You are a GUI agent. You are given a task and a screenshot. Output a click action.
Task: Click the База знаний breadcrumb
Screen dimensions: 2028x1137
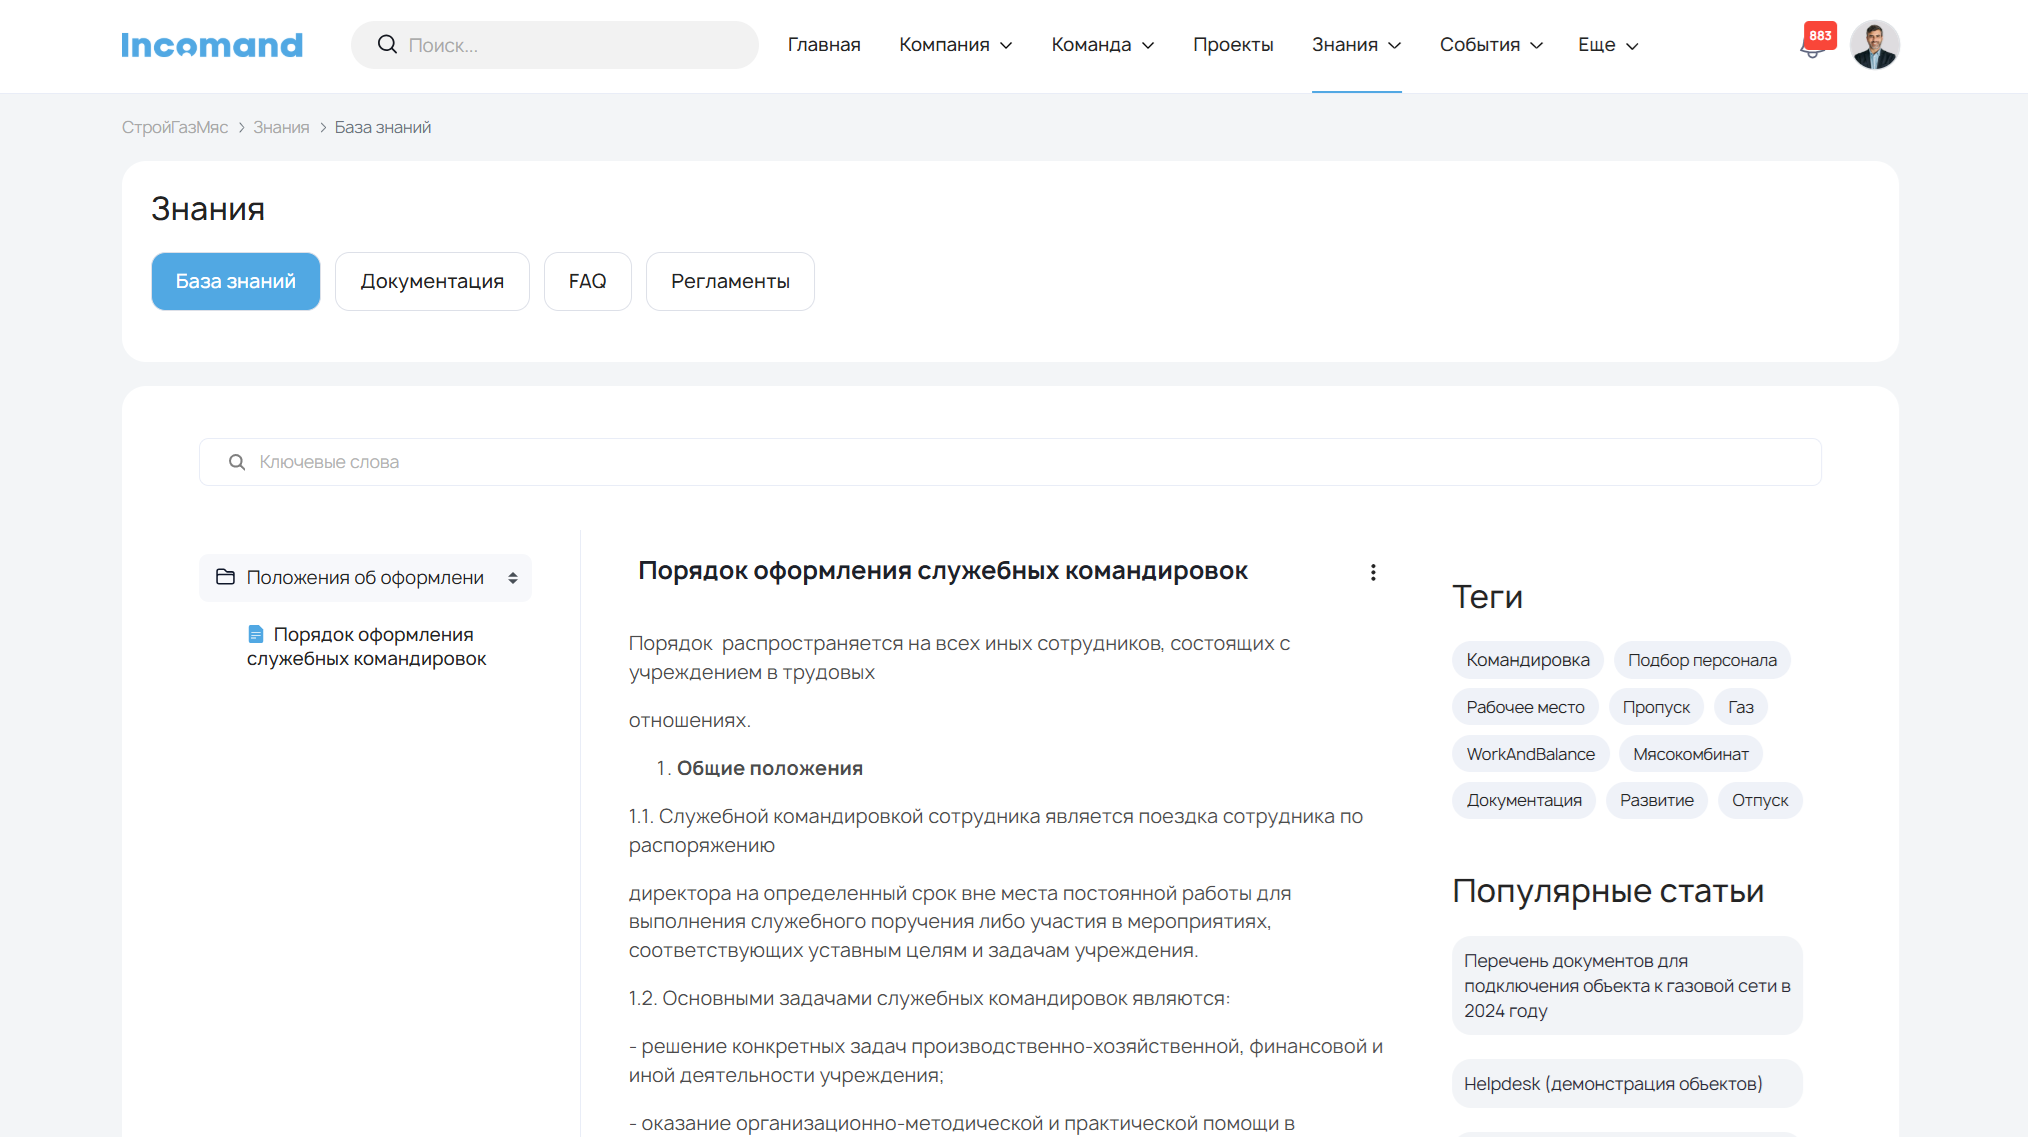(383, 127)
